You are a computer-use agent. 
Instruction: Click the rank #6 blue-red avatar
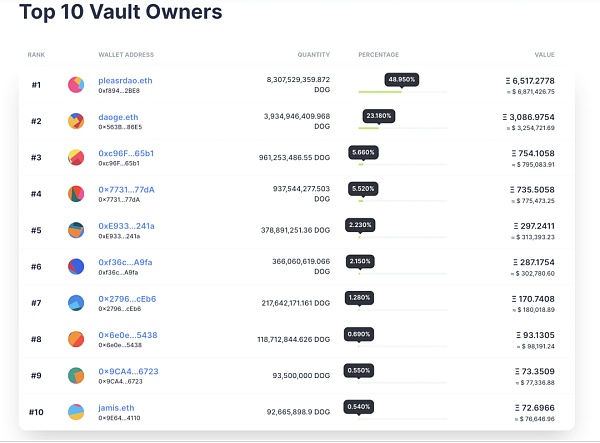(76, 267)
